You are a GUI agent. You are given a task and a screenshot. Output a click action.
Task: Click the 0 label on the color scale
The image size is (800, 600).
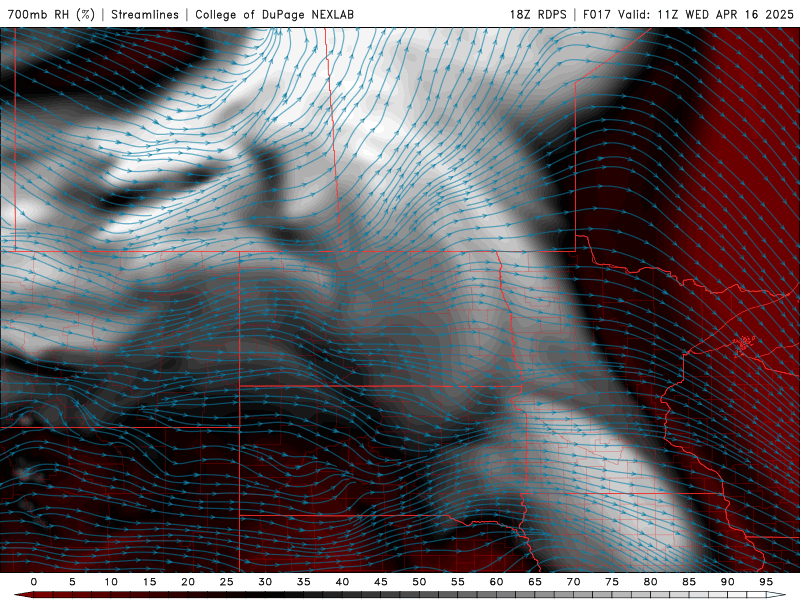pyautogui.click(x=34, y=582)
